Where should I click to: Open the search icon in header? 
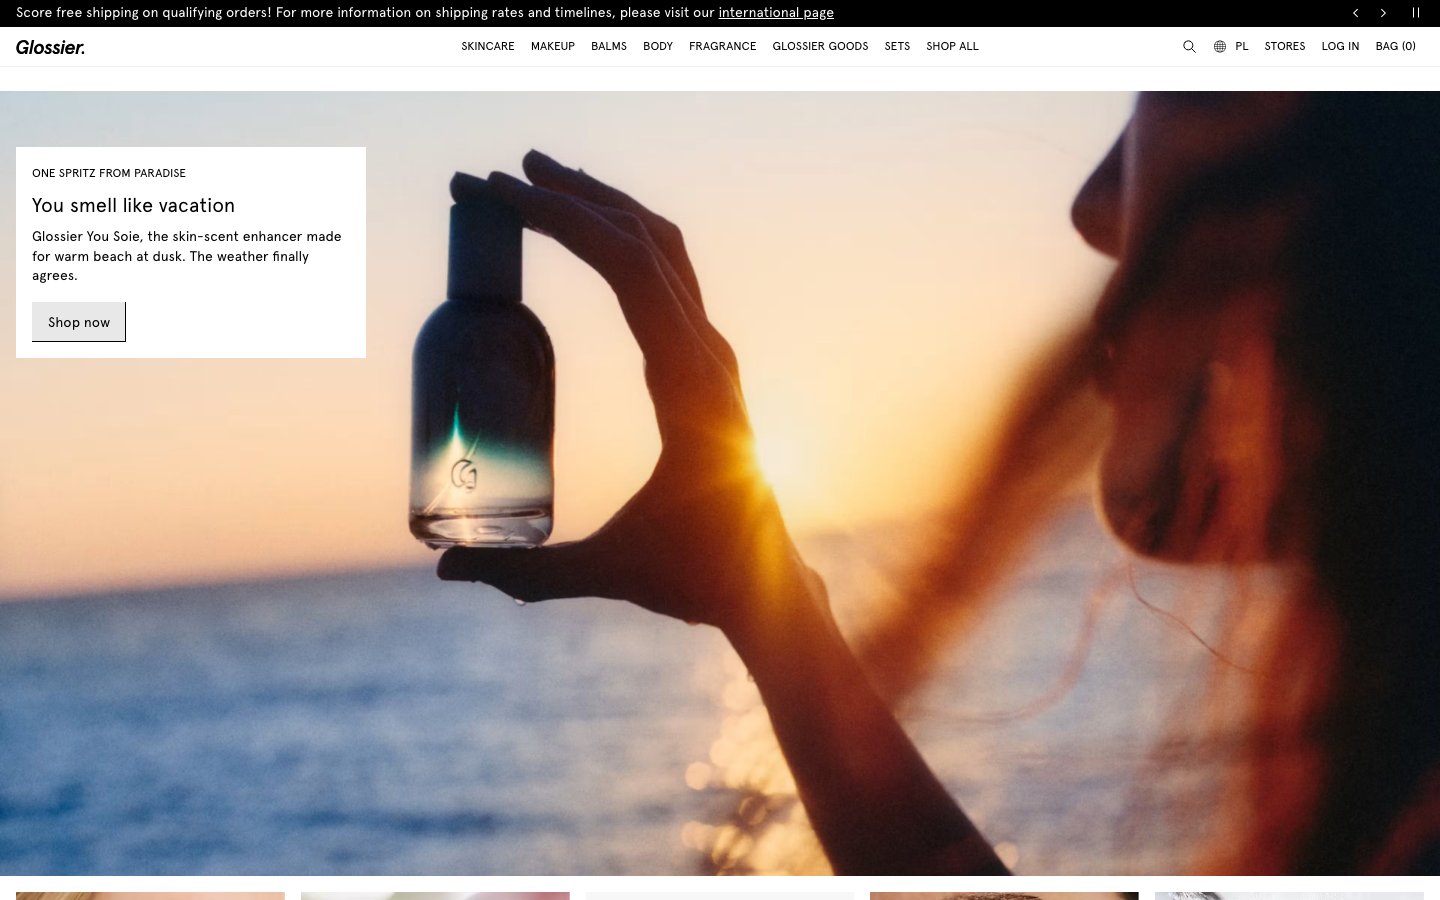pyautogui.click(x=1189, y=46)
